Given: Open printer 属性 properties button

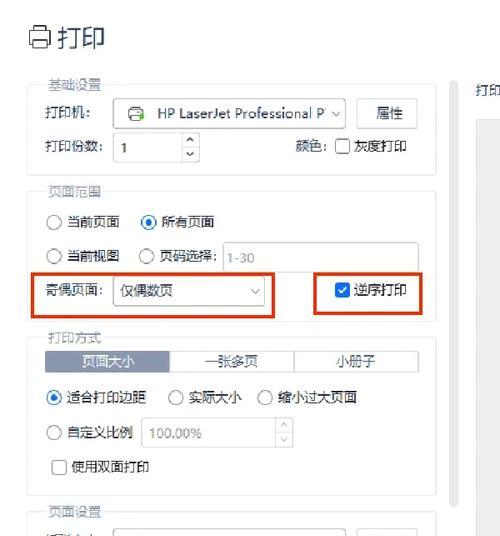Looking at the screenshot, I should [387, 113].
